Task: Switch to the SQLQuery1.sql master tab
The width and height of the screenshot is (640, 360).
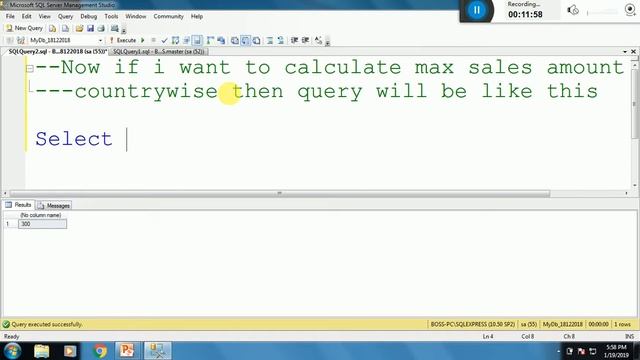Action: (x=159, y=52)
